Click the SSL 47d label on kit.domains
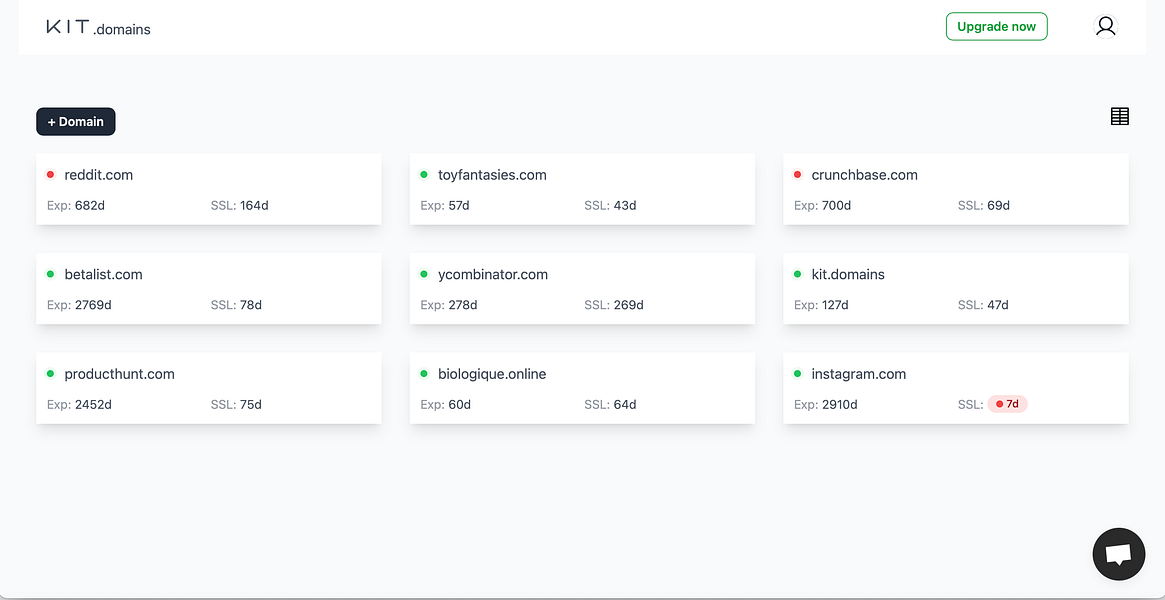 (983, 305)
